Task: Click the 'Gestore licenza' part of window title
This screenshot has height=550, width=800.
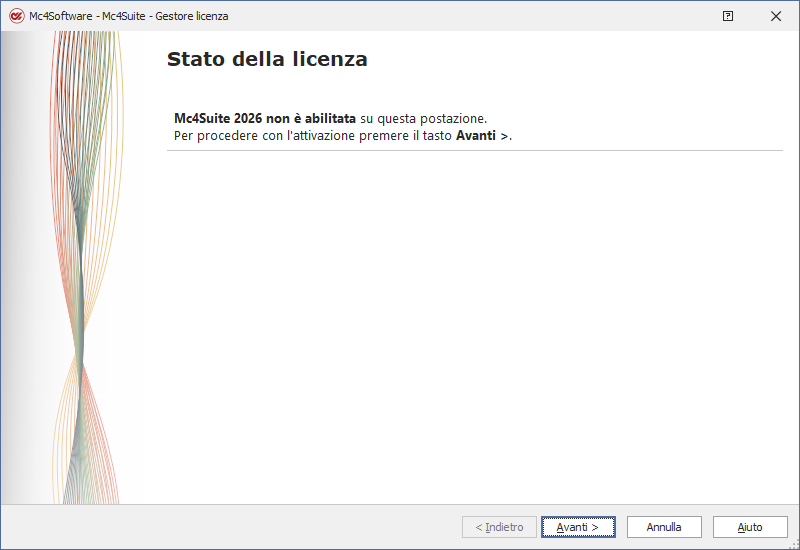Action: click(x=192, y=16)
